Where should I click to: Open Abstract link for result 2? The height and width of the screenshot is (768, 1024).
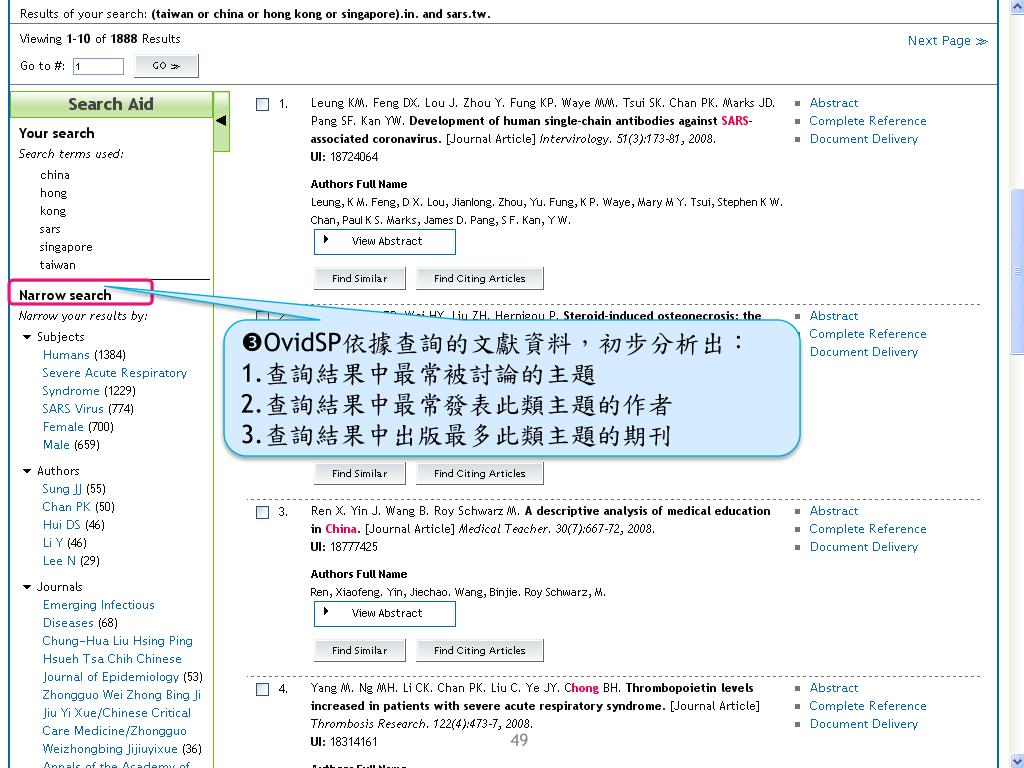(x=833, y=315)
